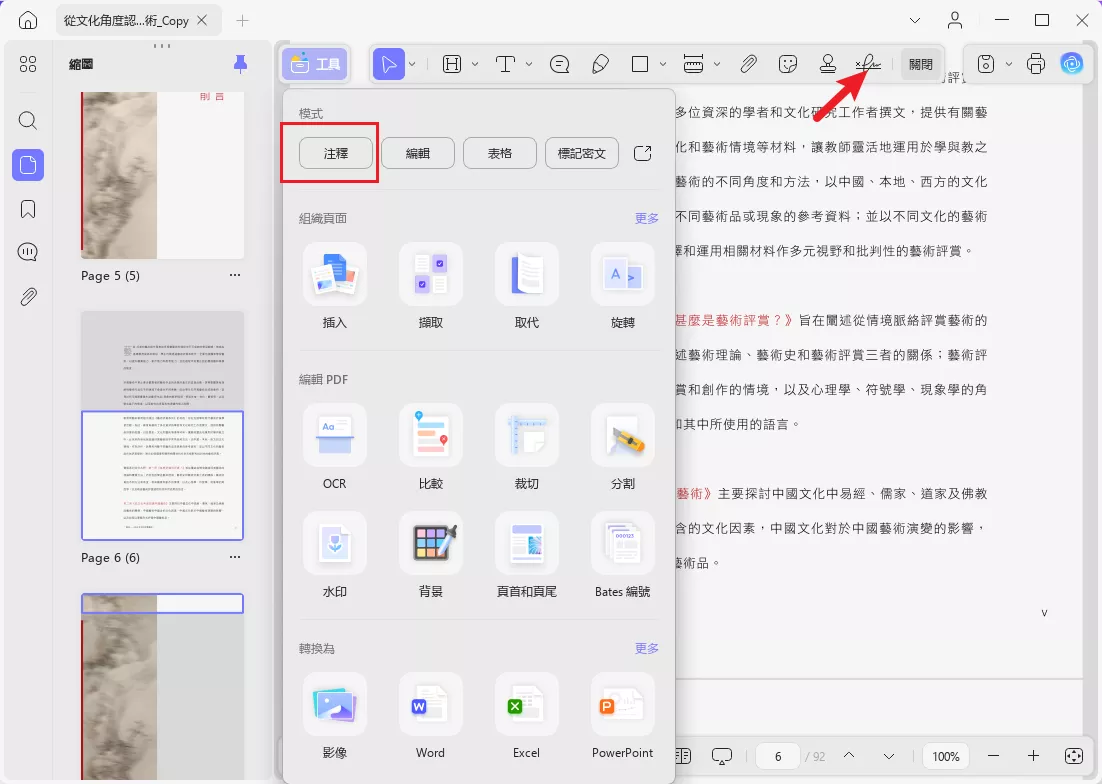This screenshot has height=784, width=1102.
Task: Open the AI assistant icon
Action: (1072, 65)
